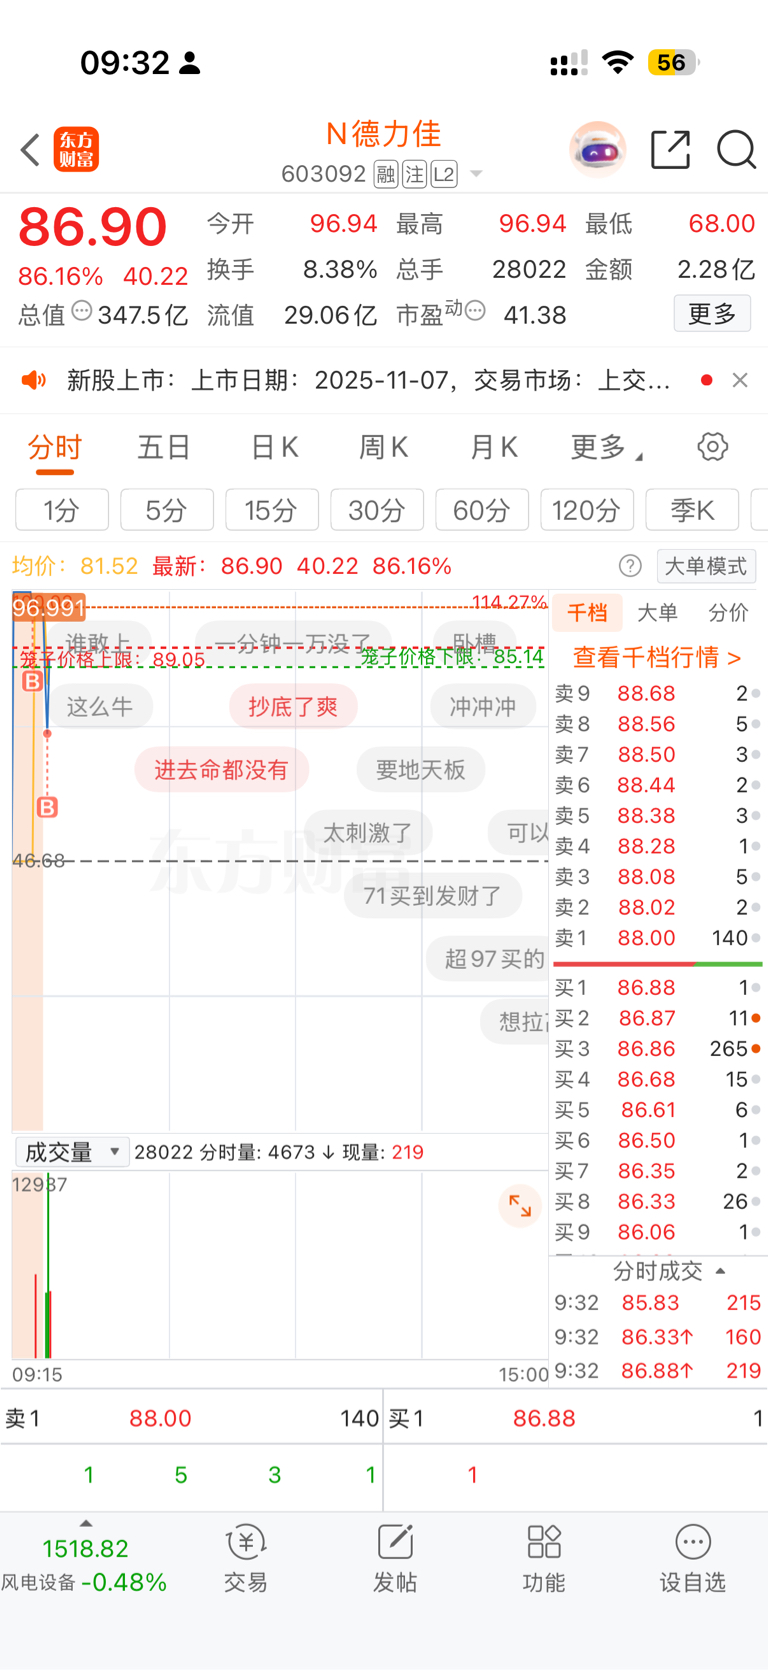Open the search magnifier icon
This screenshot has width=768, height=1670.
coord(736,150)
